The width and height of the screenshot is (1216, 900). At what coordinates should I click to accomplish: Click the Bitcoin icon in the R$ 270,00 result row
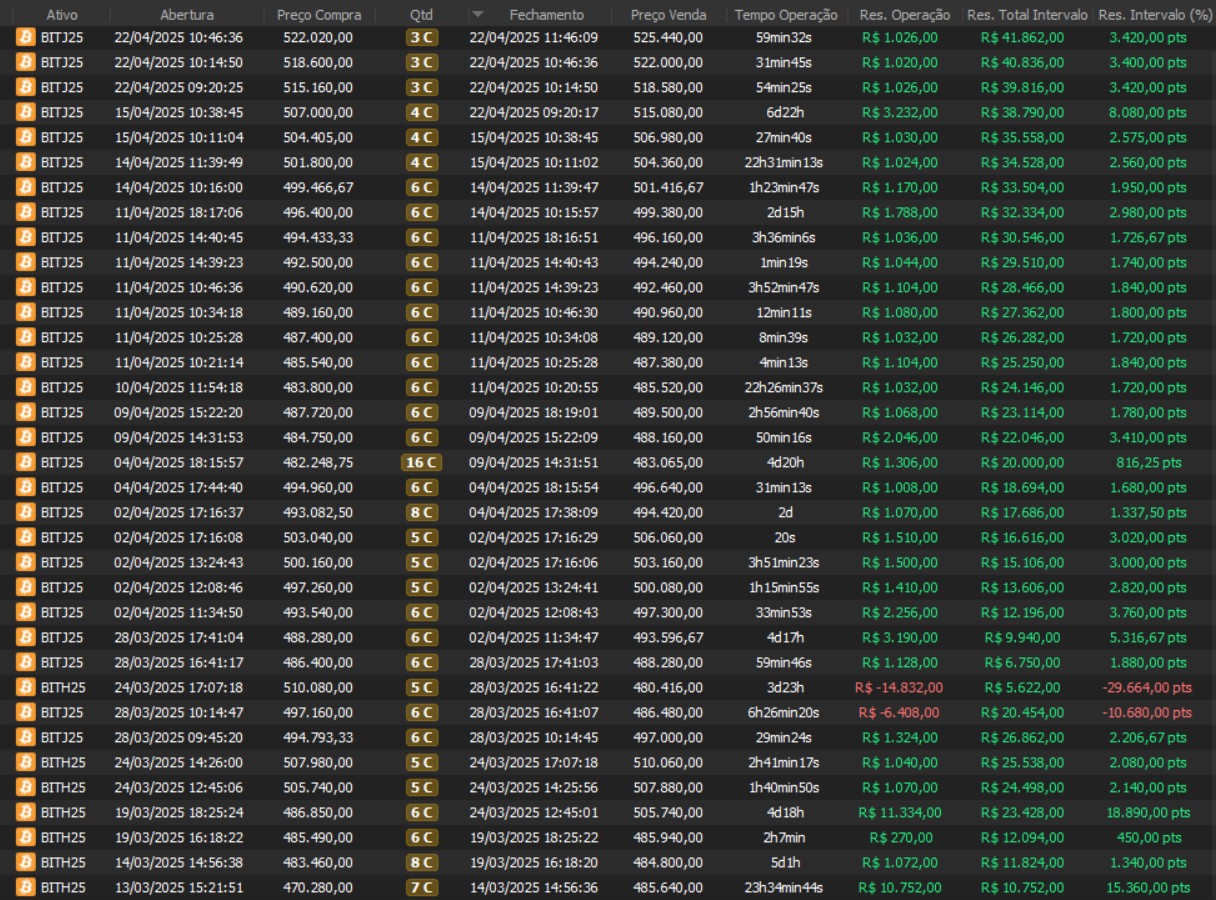click(25, 837)
